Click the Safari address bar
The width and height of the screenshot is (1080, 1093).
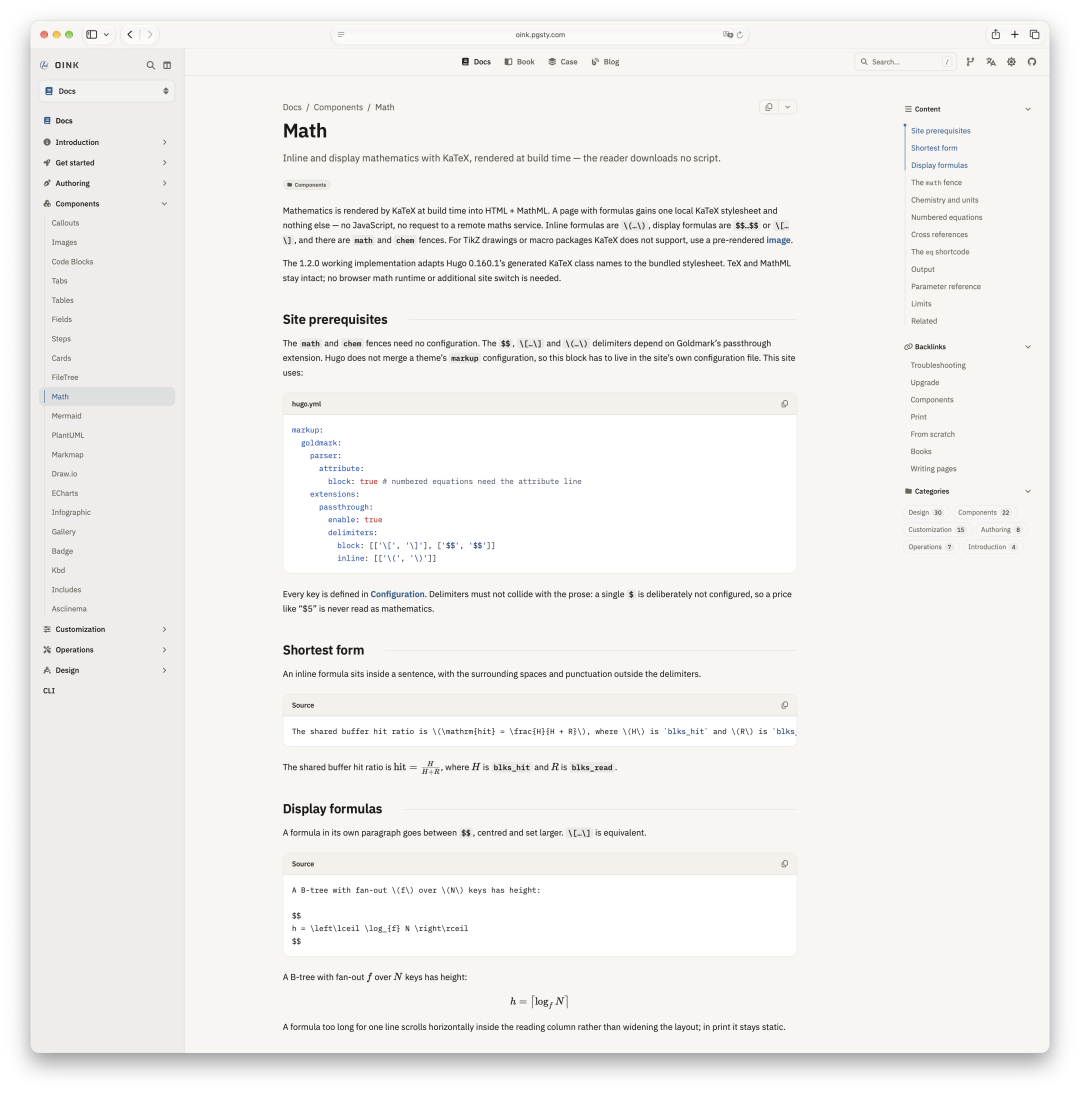tap(540, 35)
